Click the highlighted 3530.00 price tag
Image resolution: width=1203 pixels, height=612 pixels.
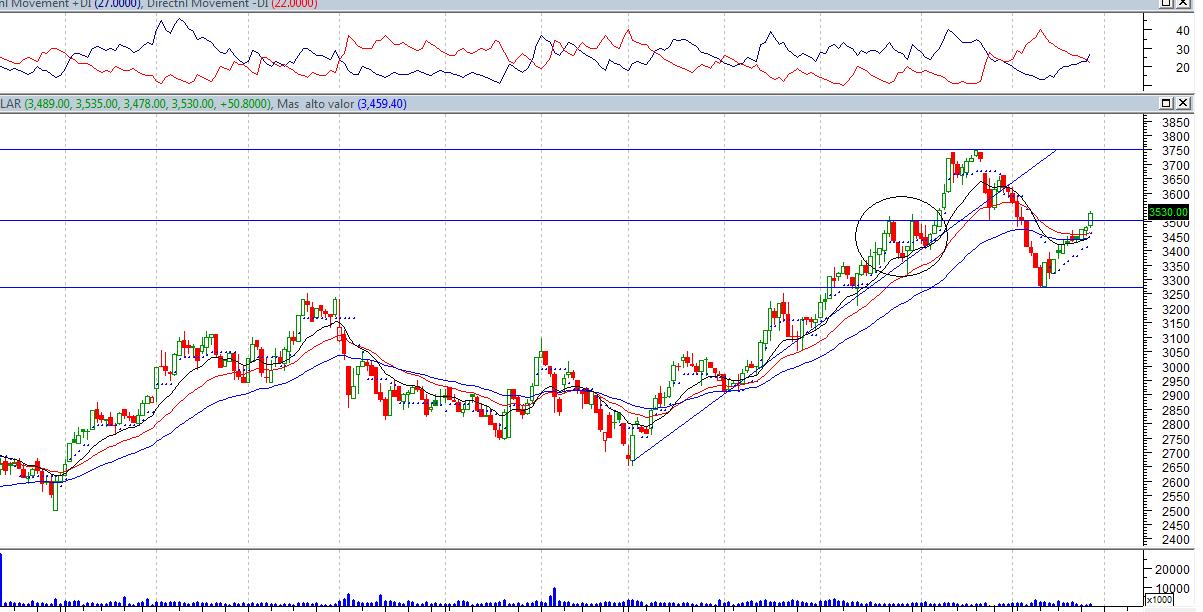(x=1168, y=212)
